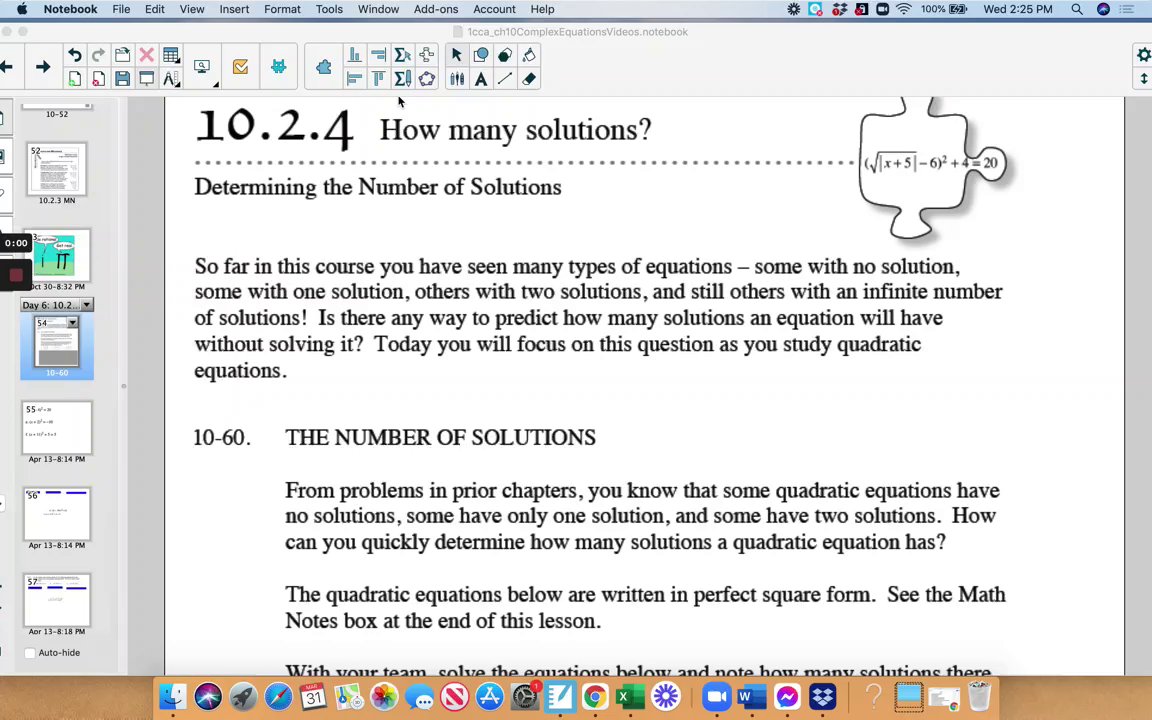The height and width of the screenshot is (720, 1152).
Task: Open Zoom from the dock
Action: [x=716, y=696]
